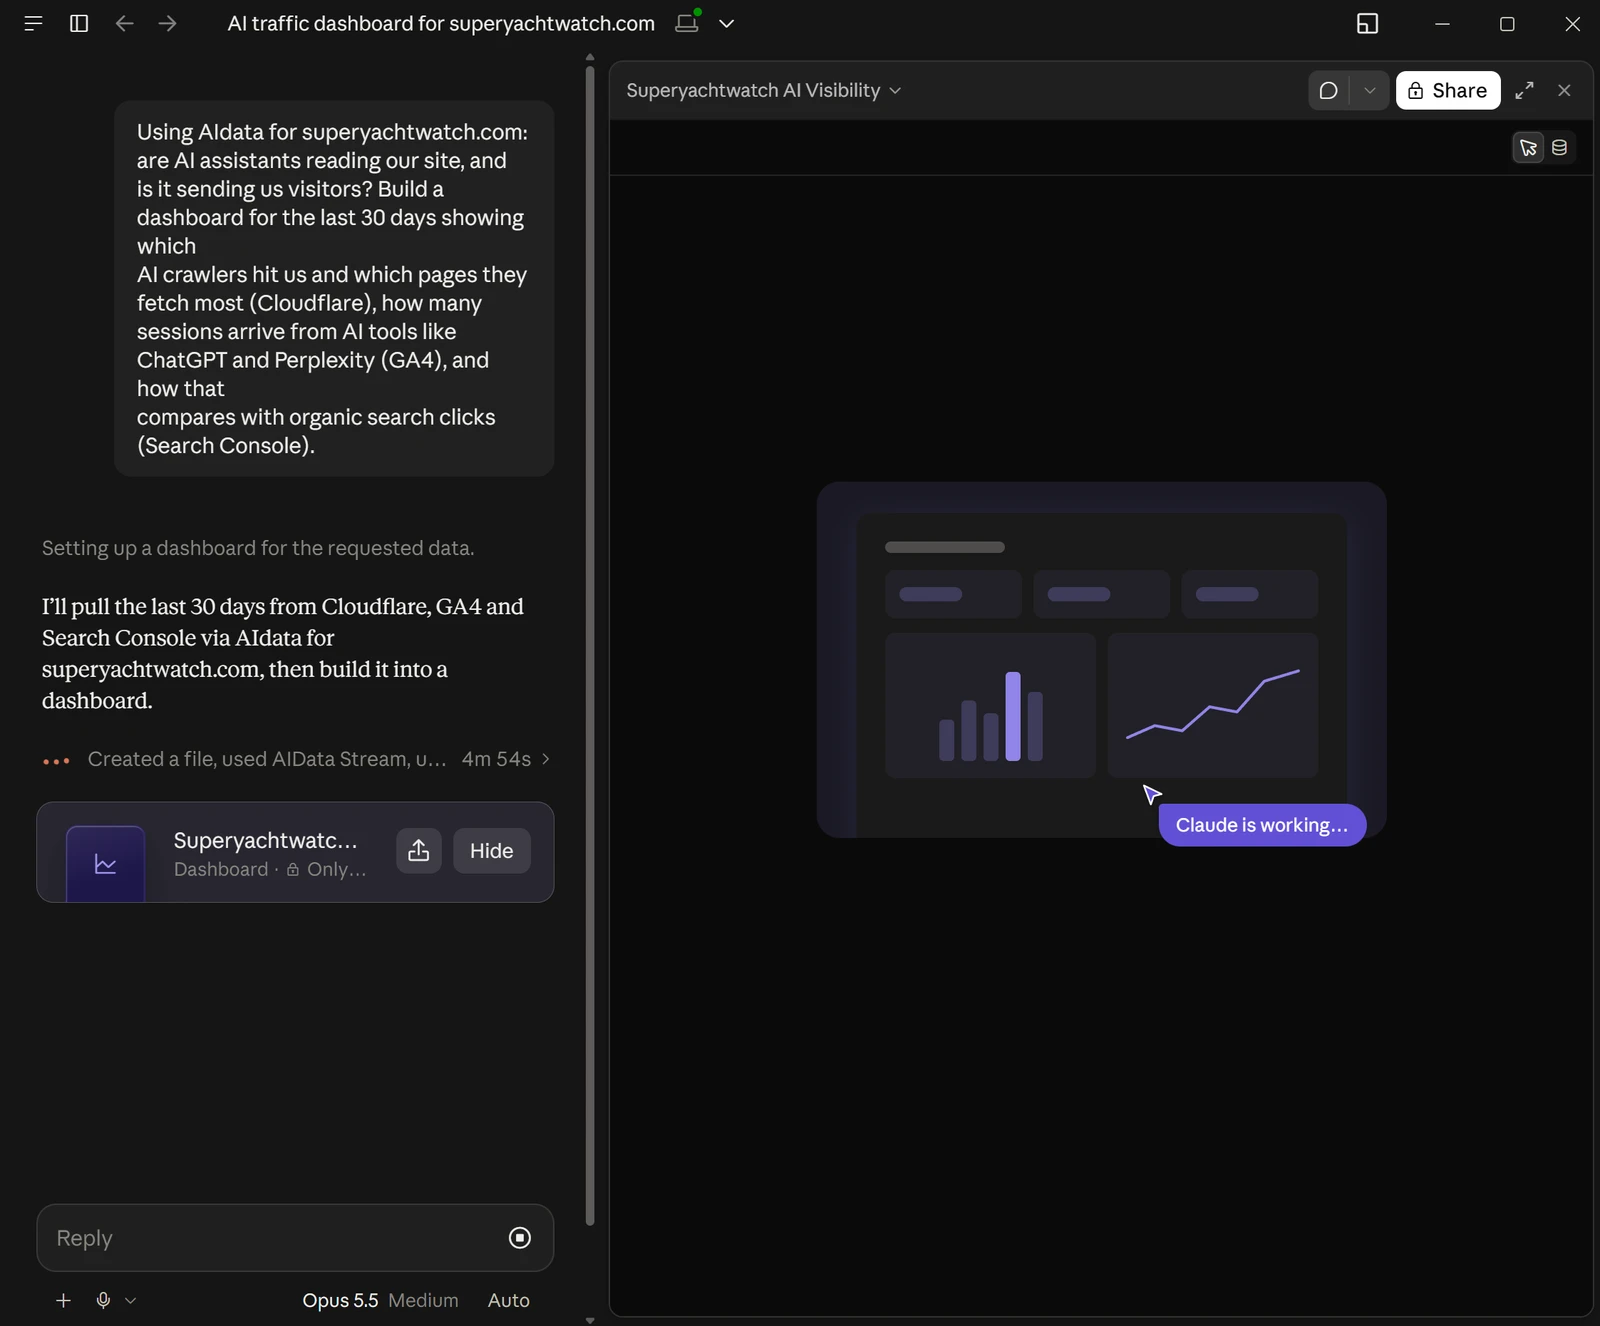Toggle the sidebar panel icon
Image resolution: width=1600 pixels, height=1326 pixels.
click(x=79, y=23)
